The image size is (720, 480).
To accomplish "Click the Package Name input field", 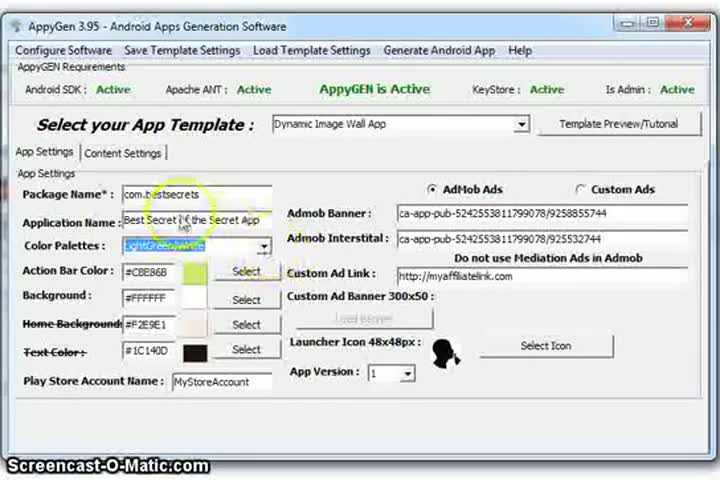I will point(197,195).
